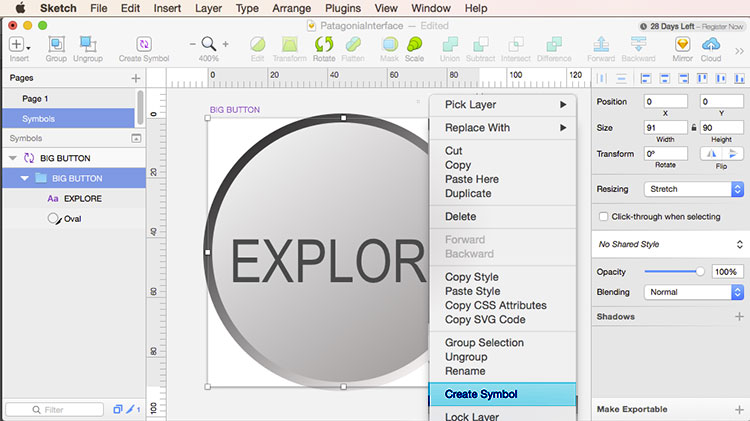This screenshot has width=750, height=421.
Task: Click the Subtract boolean icon
Action: coord(480,44)
